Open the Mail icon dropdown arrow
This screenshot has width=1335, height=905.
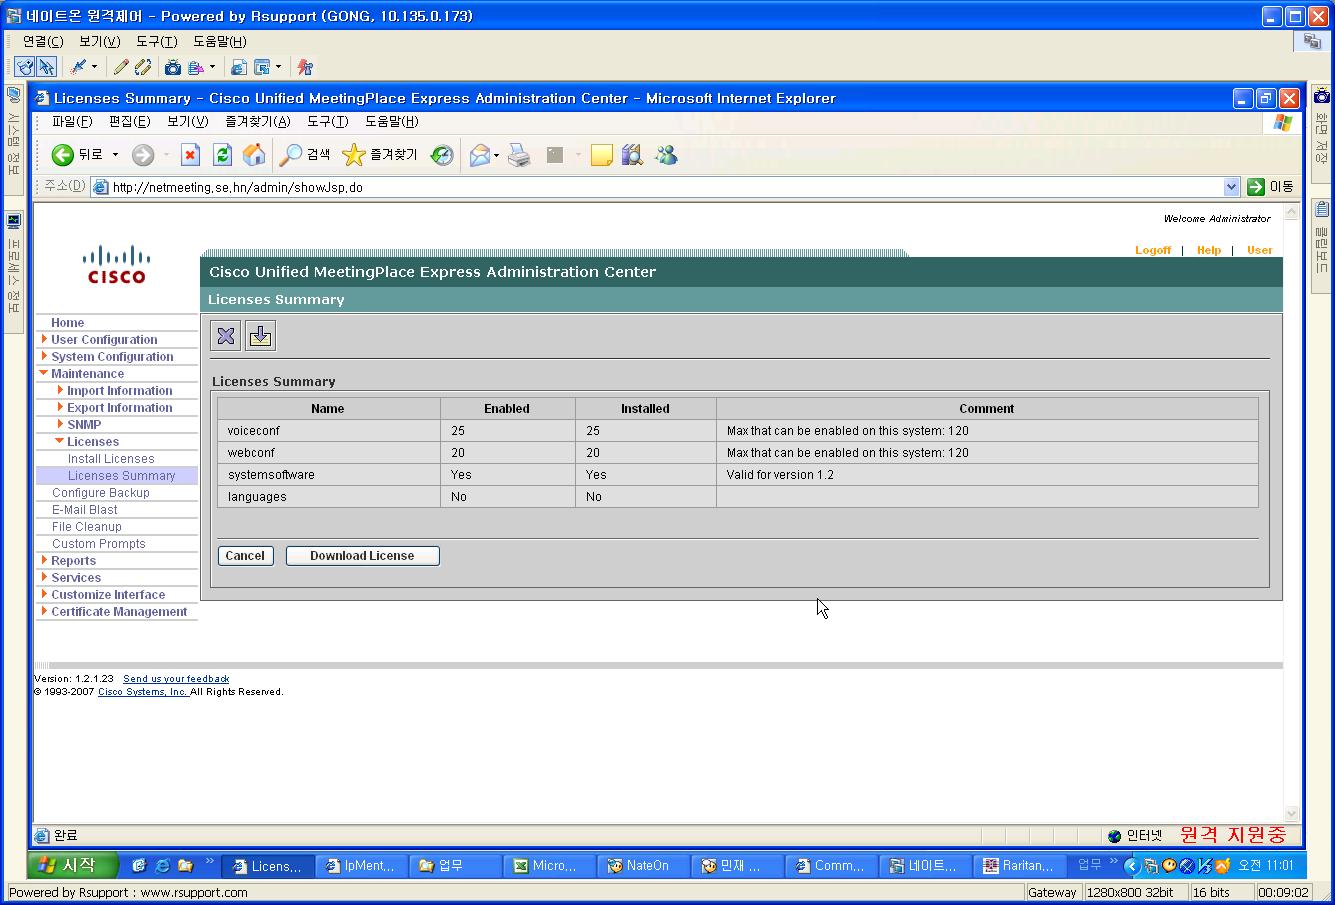coord(497,155)
